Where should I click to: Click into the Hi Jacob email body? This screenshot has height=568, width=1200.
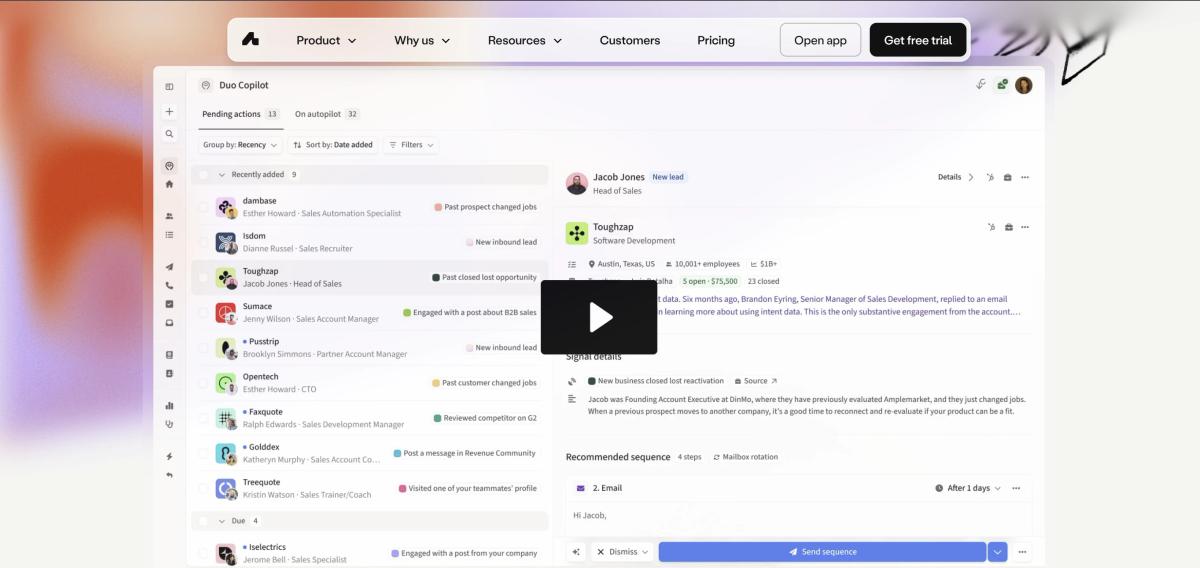coord(800,515)
